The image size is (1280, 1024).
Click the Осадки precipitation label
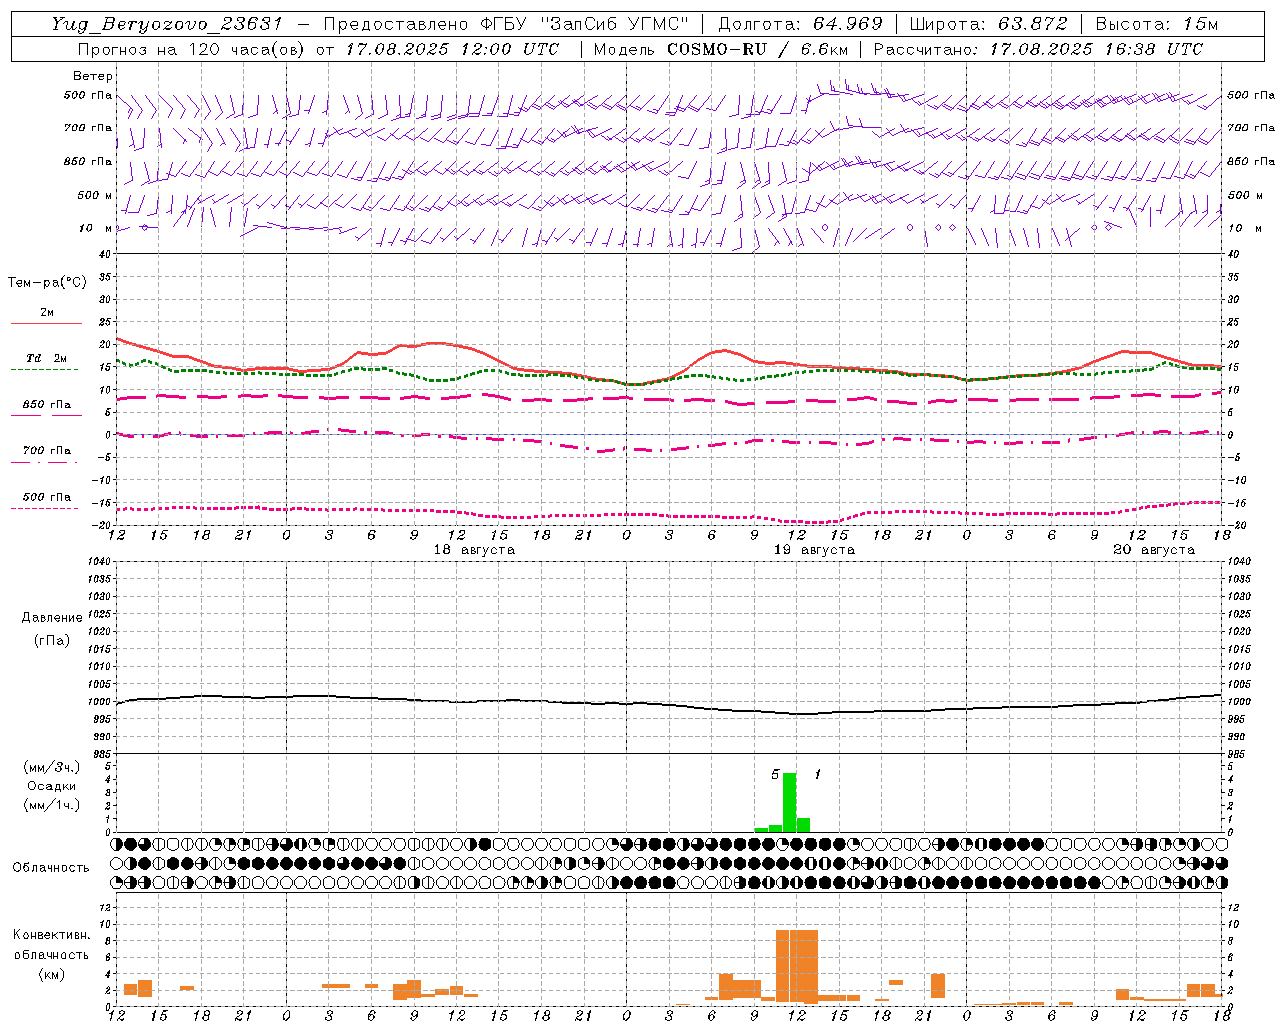click(52, 786)
